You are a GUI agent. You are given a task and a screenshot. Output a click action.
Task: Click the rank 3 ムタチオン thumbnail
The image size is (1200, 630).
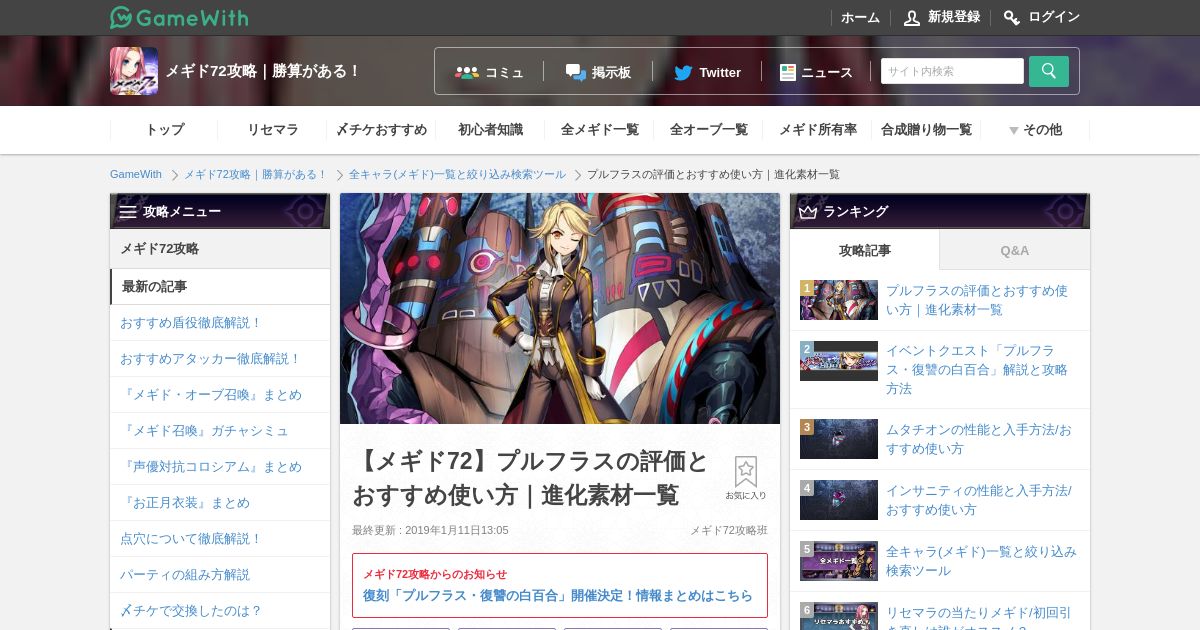(x=839, y=439)
